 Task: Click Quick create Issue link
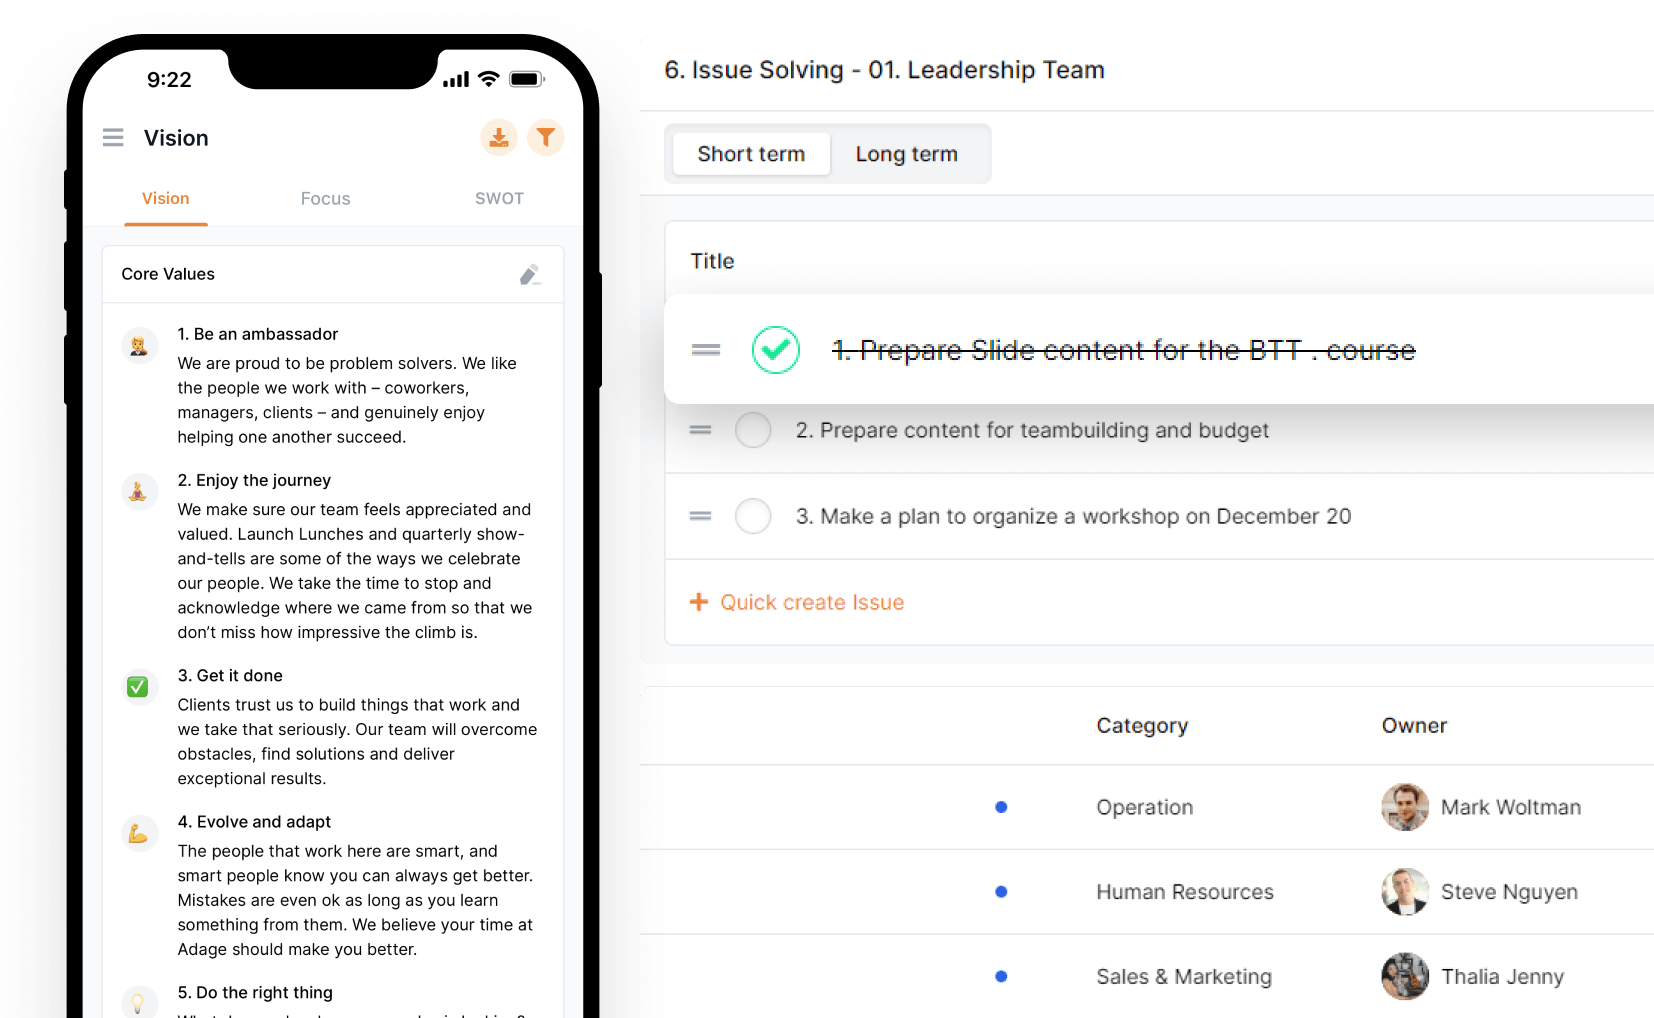pyautogui.click(x=812, y=602)
